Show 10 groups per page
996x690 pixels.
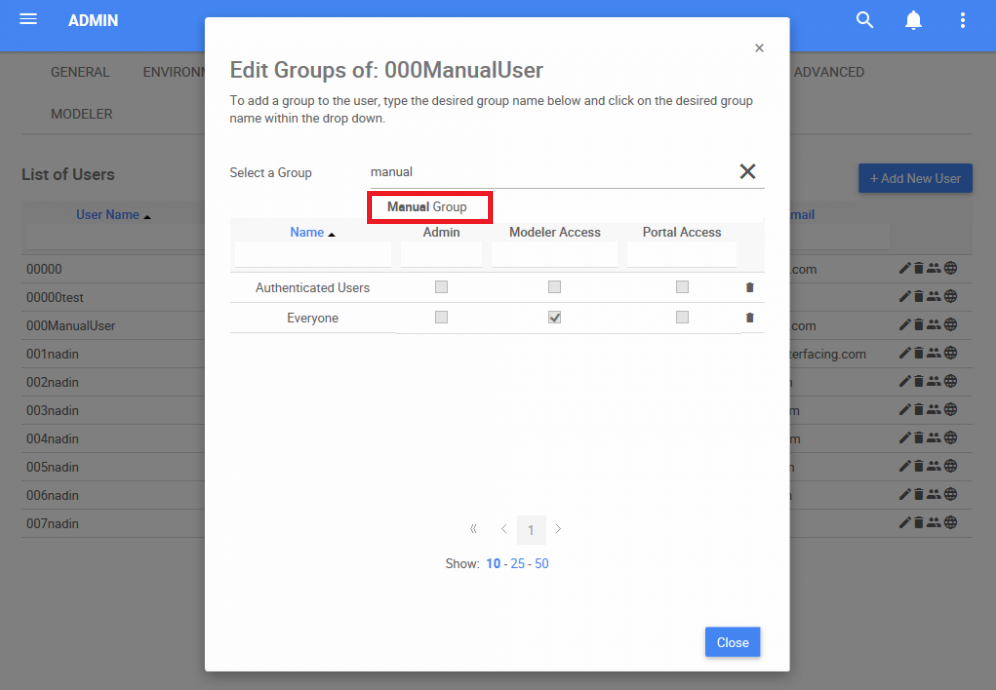pos(493,564)
